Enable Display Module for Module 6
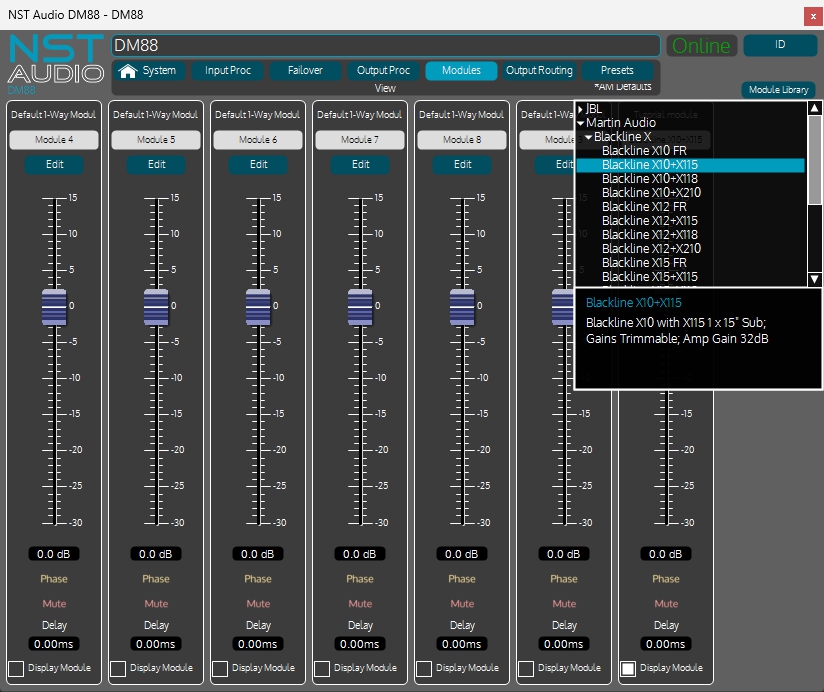The width and height of the screenshot is (824, 692). coord(220,669)
